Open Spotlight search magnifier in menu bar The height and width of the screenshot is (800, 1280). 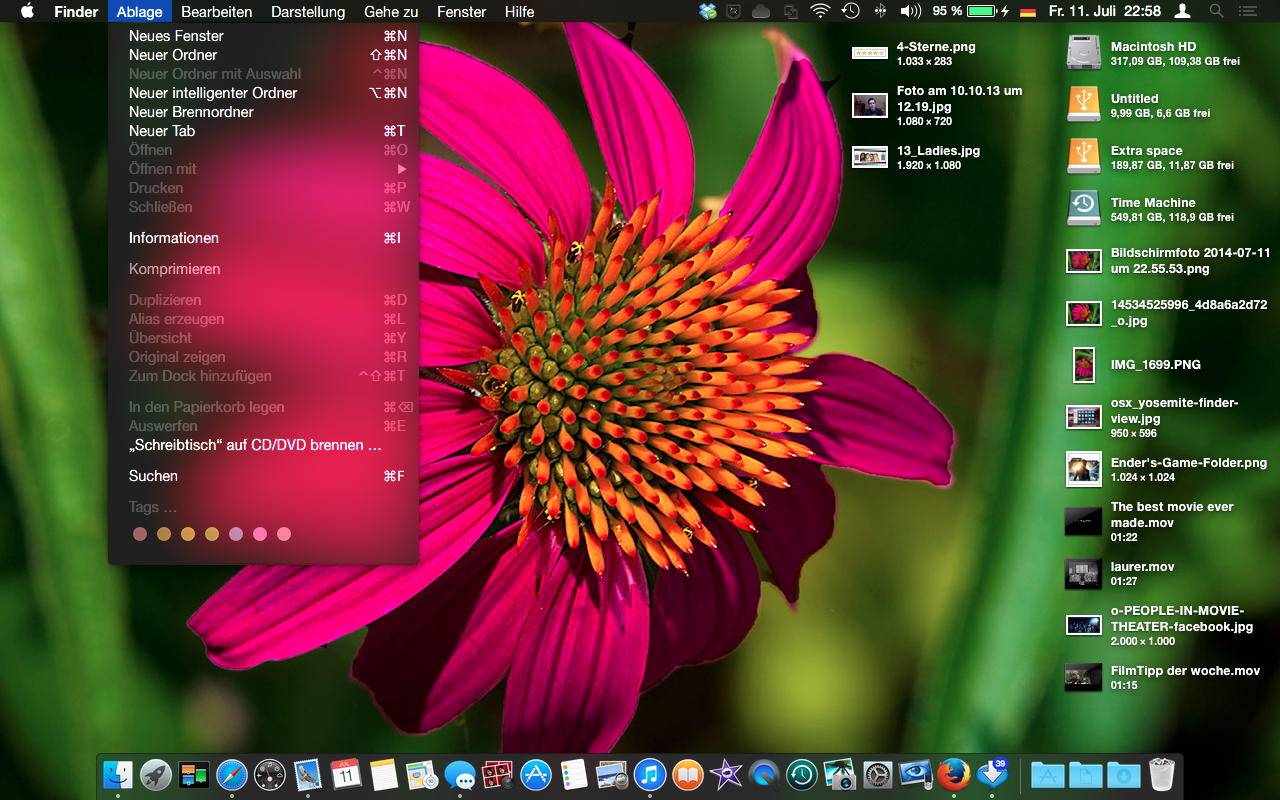tap(1216, 12)
